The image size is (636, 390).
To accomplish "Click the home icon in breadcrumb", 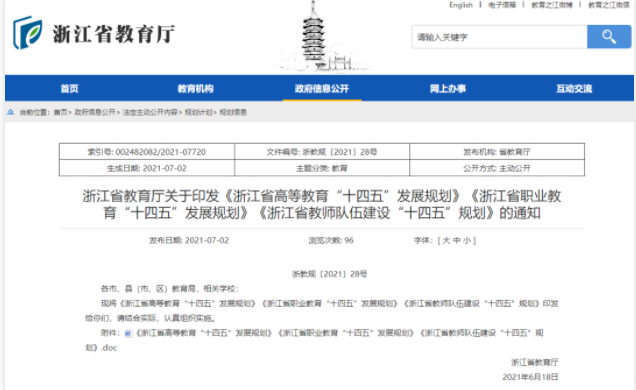I will click(x=11, y=112).
